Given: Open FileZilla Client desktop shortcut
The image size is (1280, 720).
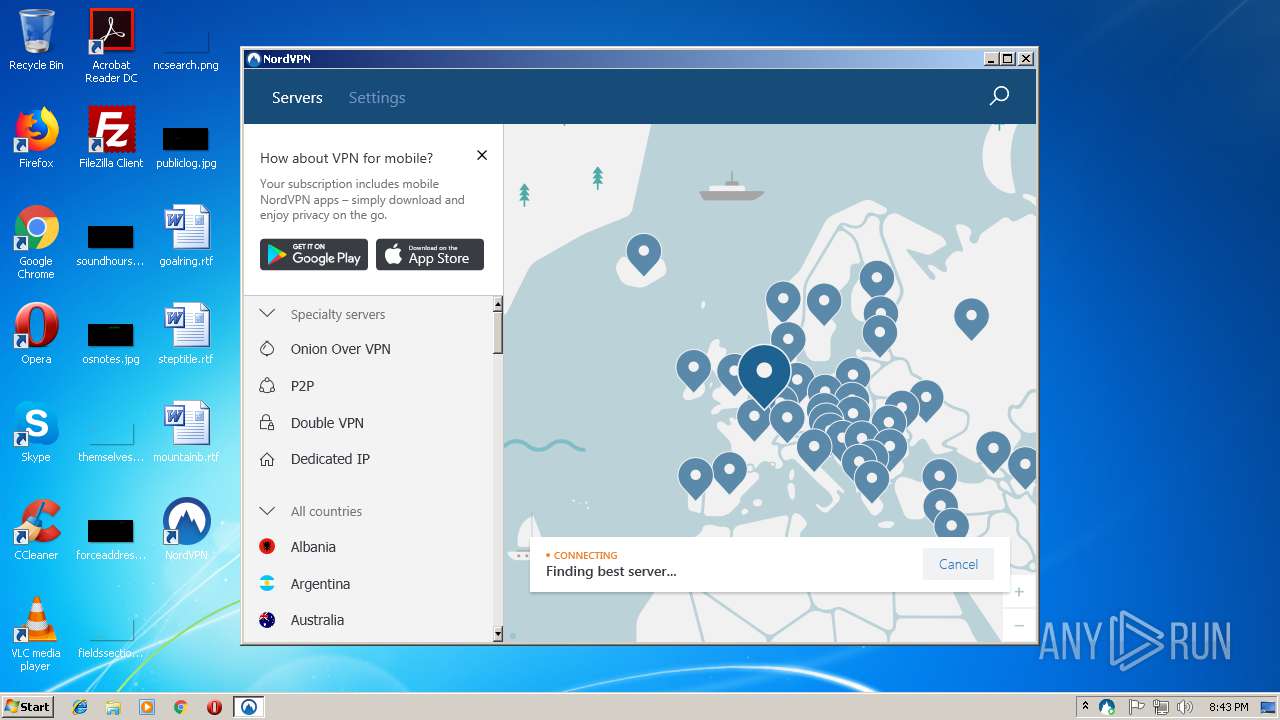Looking at the screenshot, I should pos(111,138).
